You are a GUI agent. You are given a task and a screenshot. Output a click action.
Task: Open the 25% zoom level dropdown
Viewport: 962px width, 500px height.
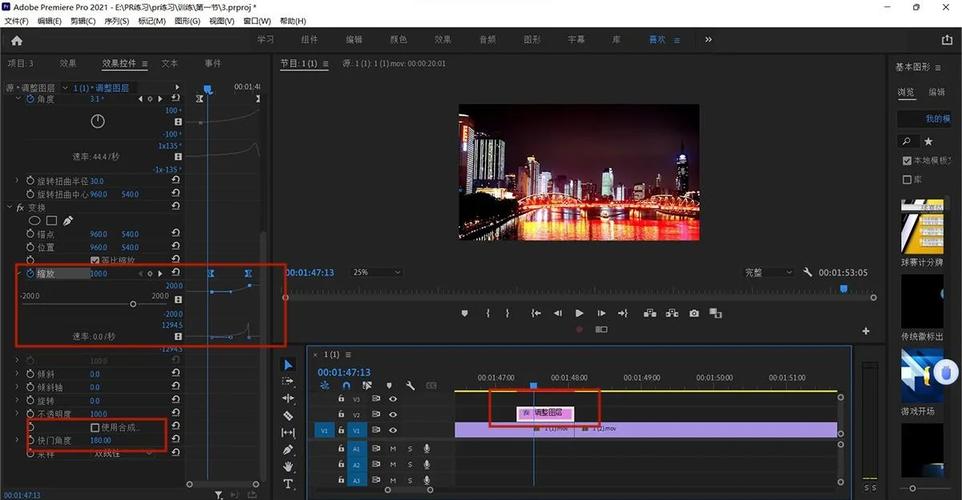point(376,272)
